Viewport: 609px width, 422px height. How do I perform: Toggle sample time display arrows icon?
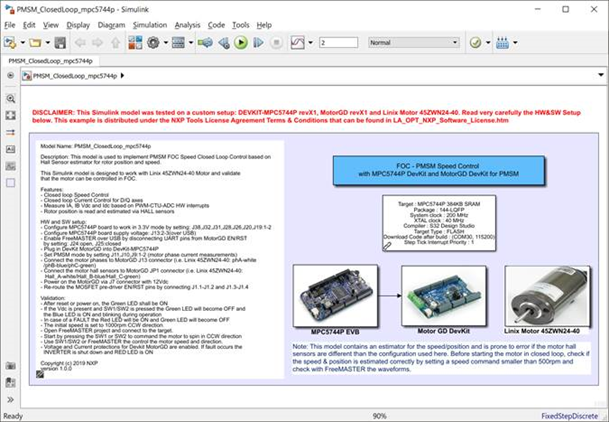pyautogui.click(x=10, y=132)
